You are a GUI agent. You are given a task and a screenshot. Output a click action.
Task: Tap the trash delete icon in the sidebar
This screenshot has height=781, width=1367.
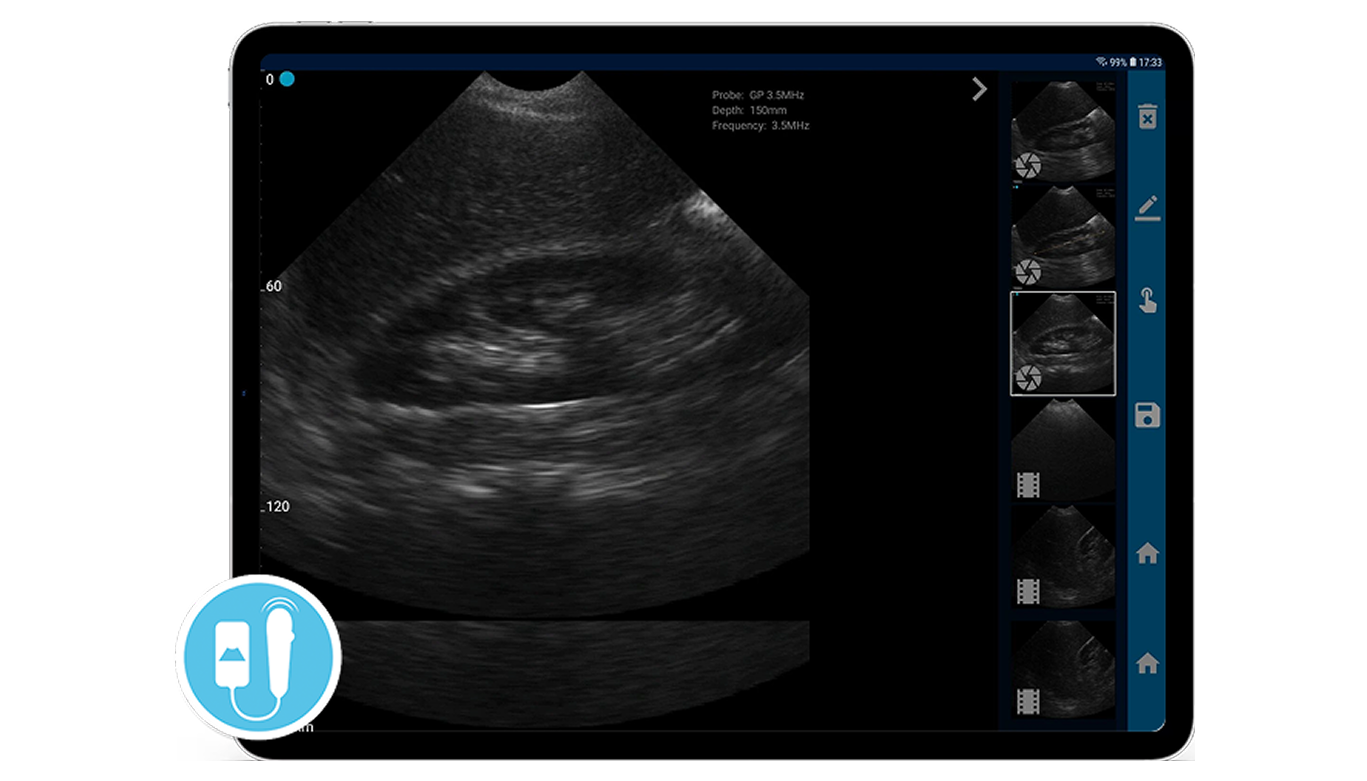tap(1147, 118)
